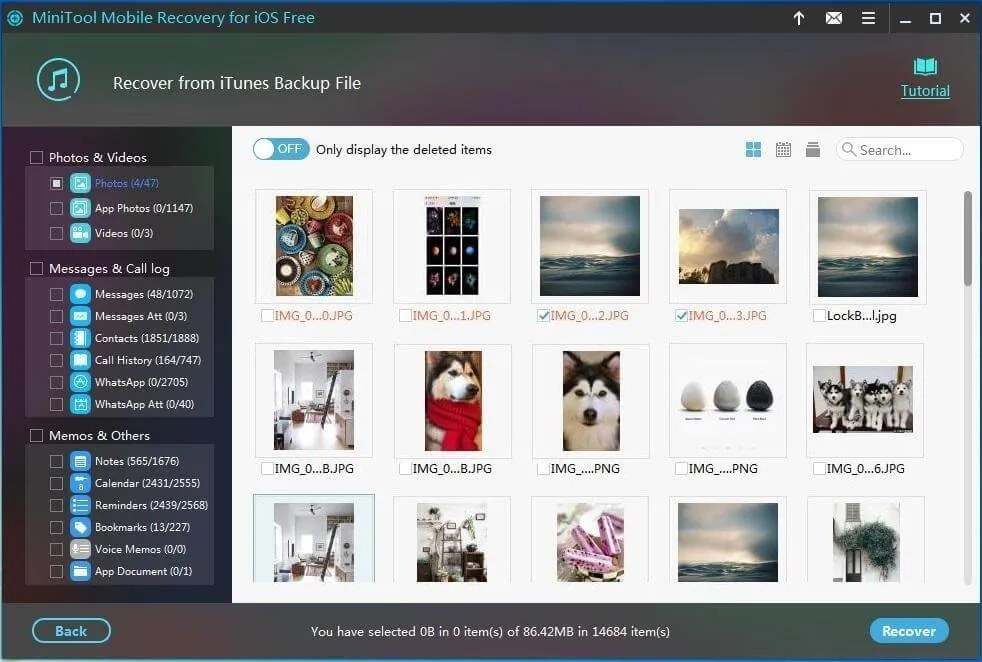This screenshot has height=662, width=982.
Task: Open the mail feedback icon
Action: pos(834,18)
